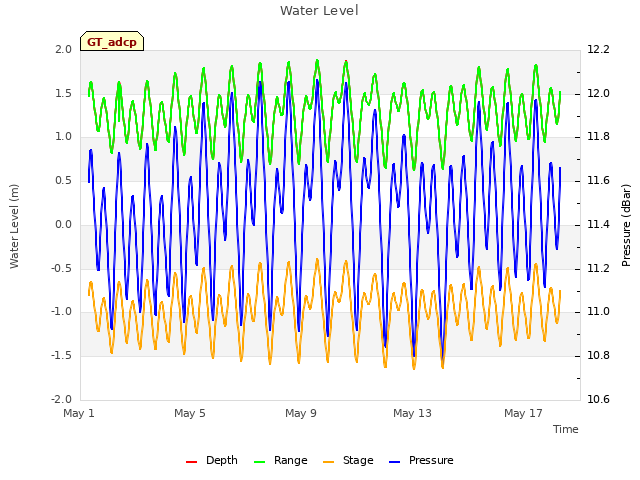Click the orange Stage legend swatch
The width and height of the screenshot is (640, 480).
tap(329, 462)
